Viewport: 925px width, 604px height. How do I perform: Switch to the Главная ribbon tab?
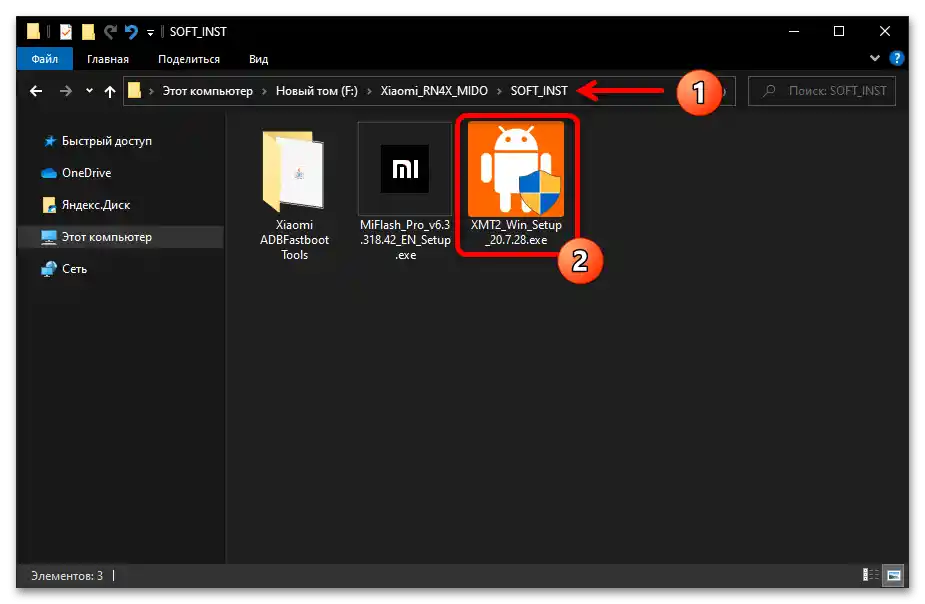[x=108, y=59]
